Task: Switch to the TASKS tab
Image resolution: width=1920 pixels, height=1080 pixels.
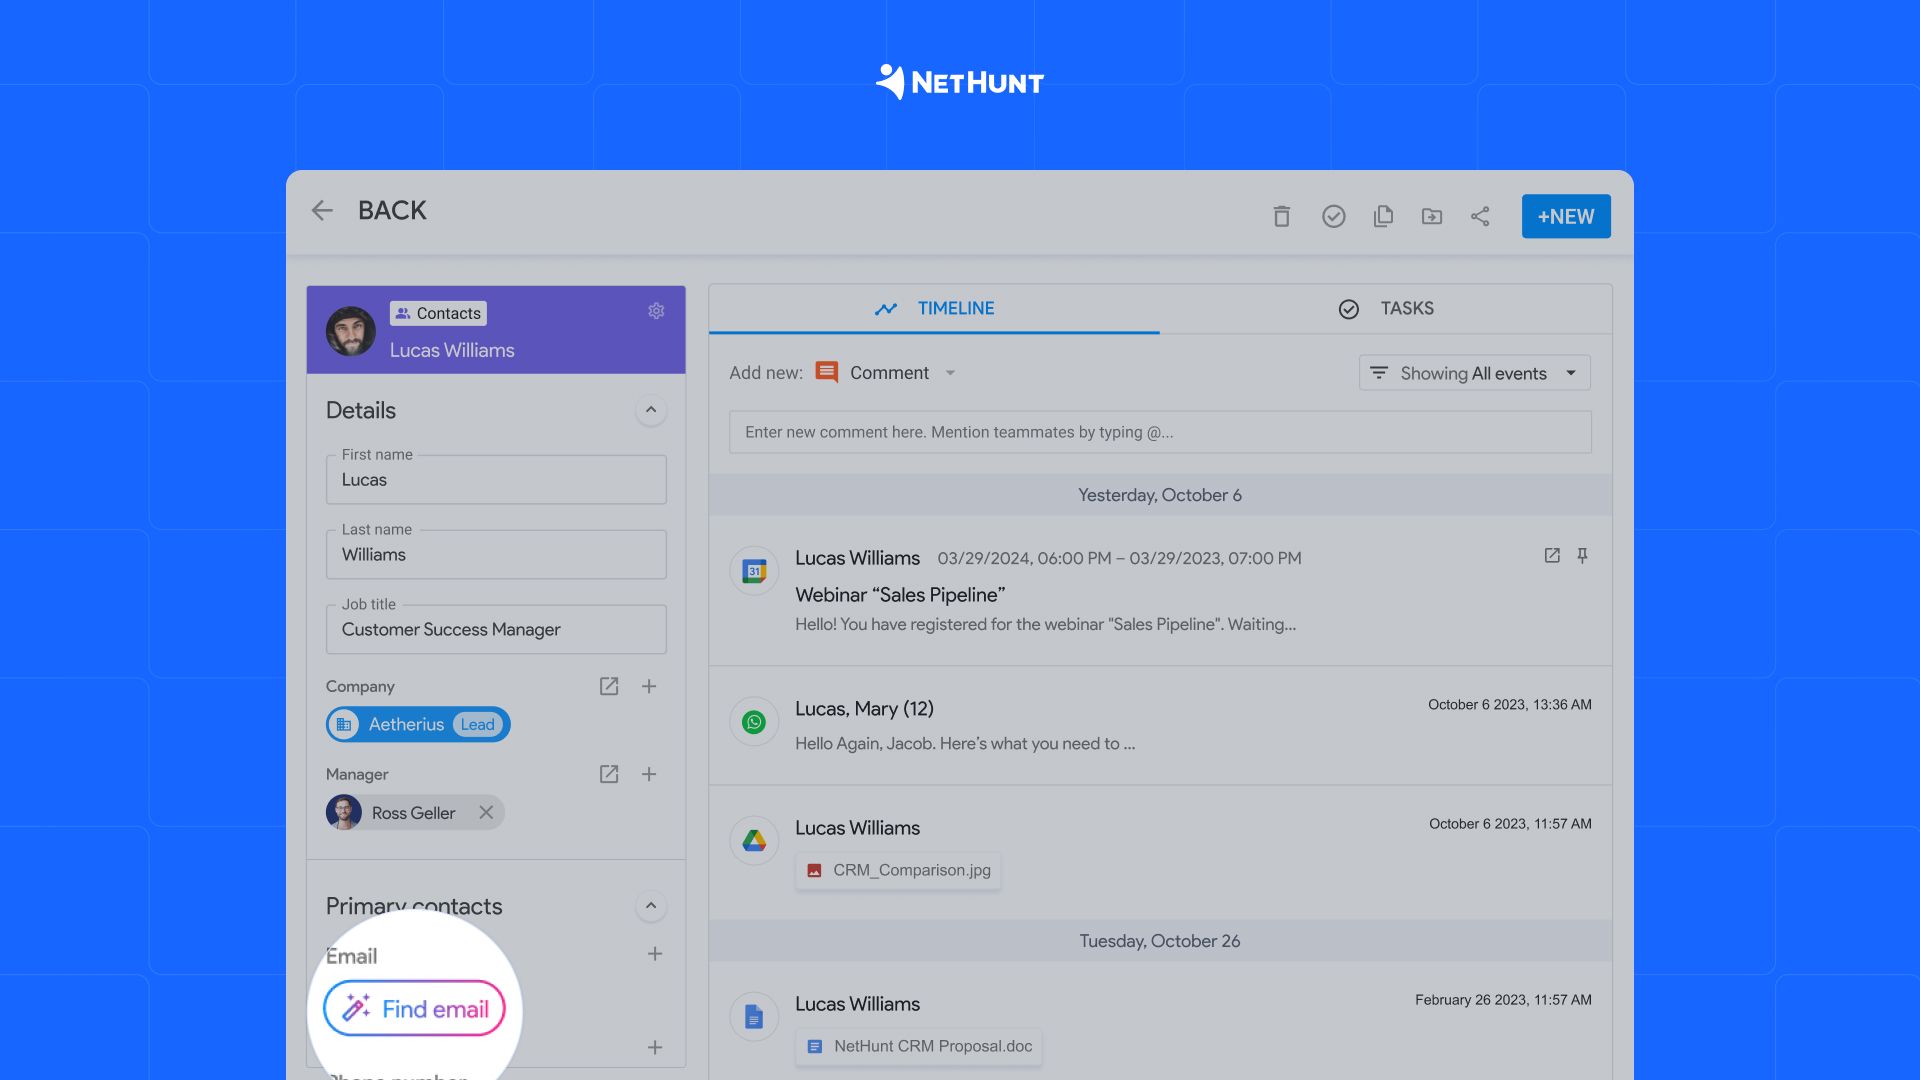Action: (1386, 308)
